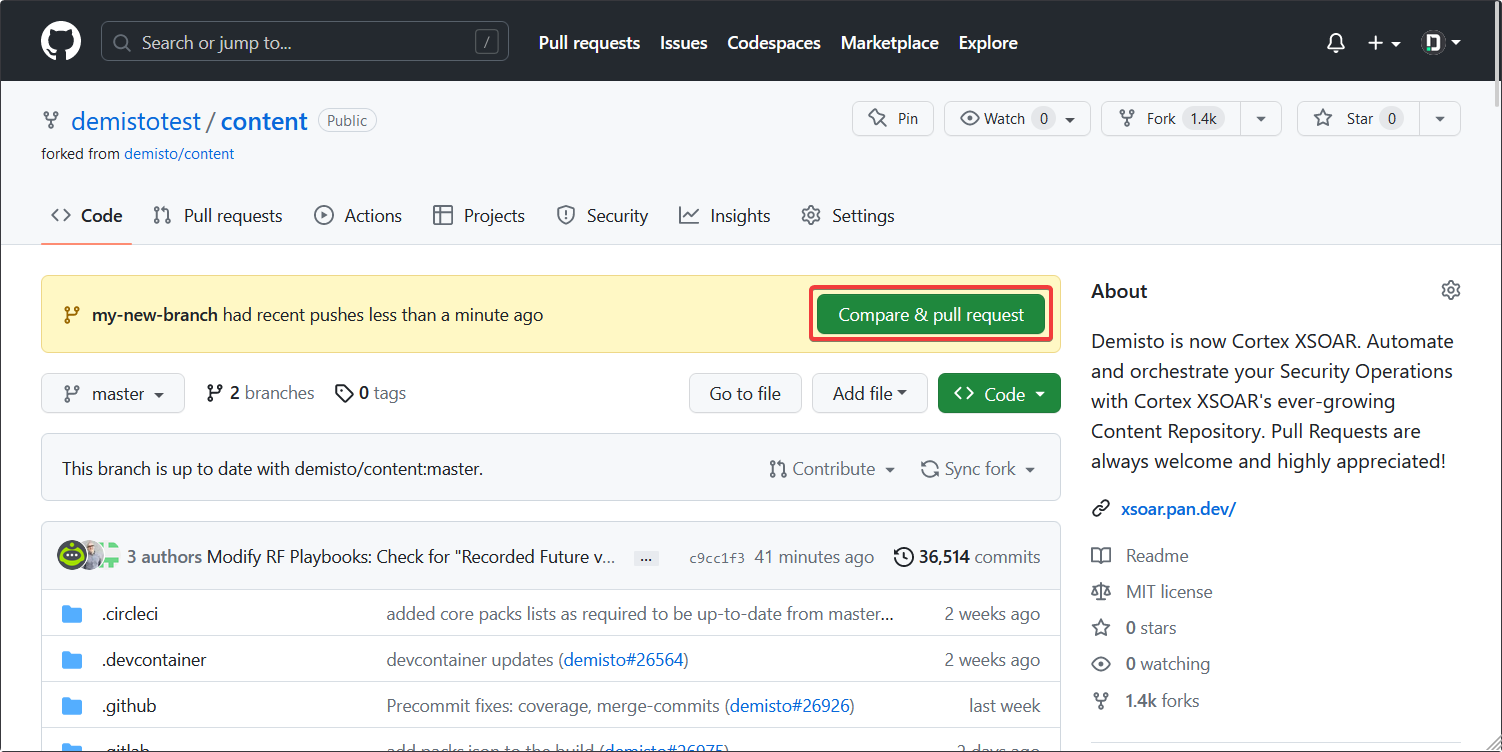Image resolution: width=1502 pixels, height=752 pixels.
Task: Open the user avatar menu
Action: click(1441, 43)
